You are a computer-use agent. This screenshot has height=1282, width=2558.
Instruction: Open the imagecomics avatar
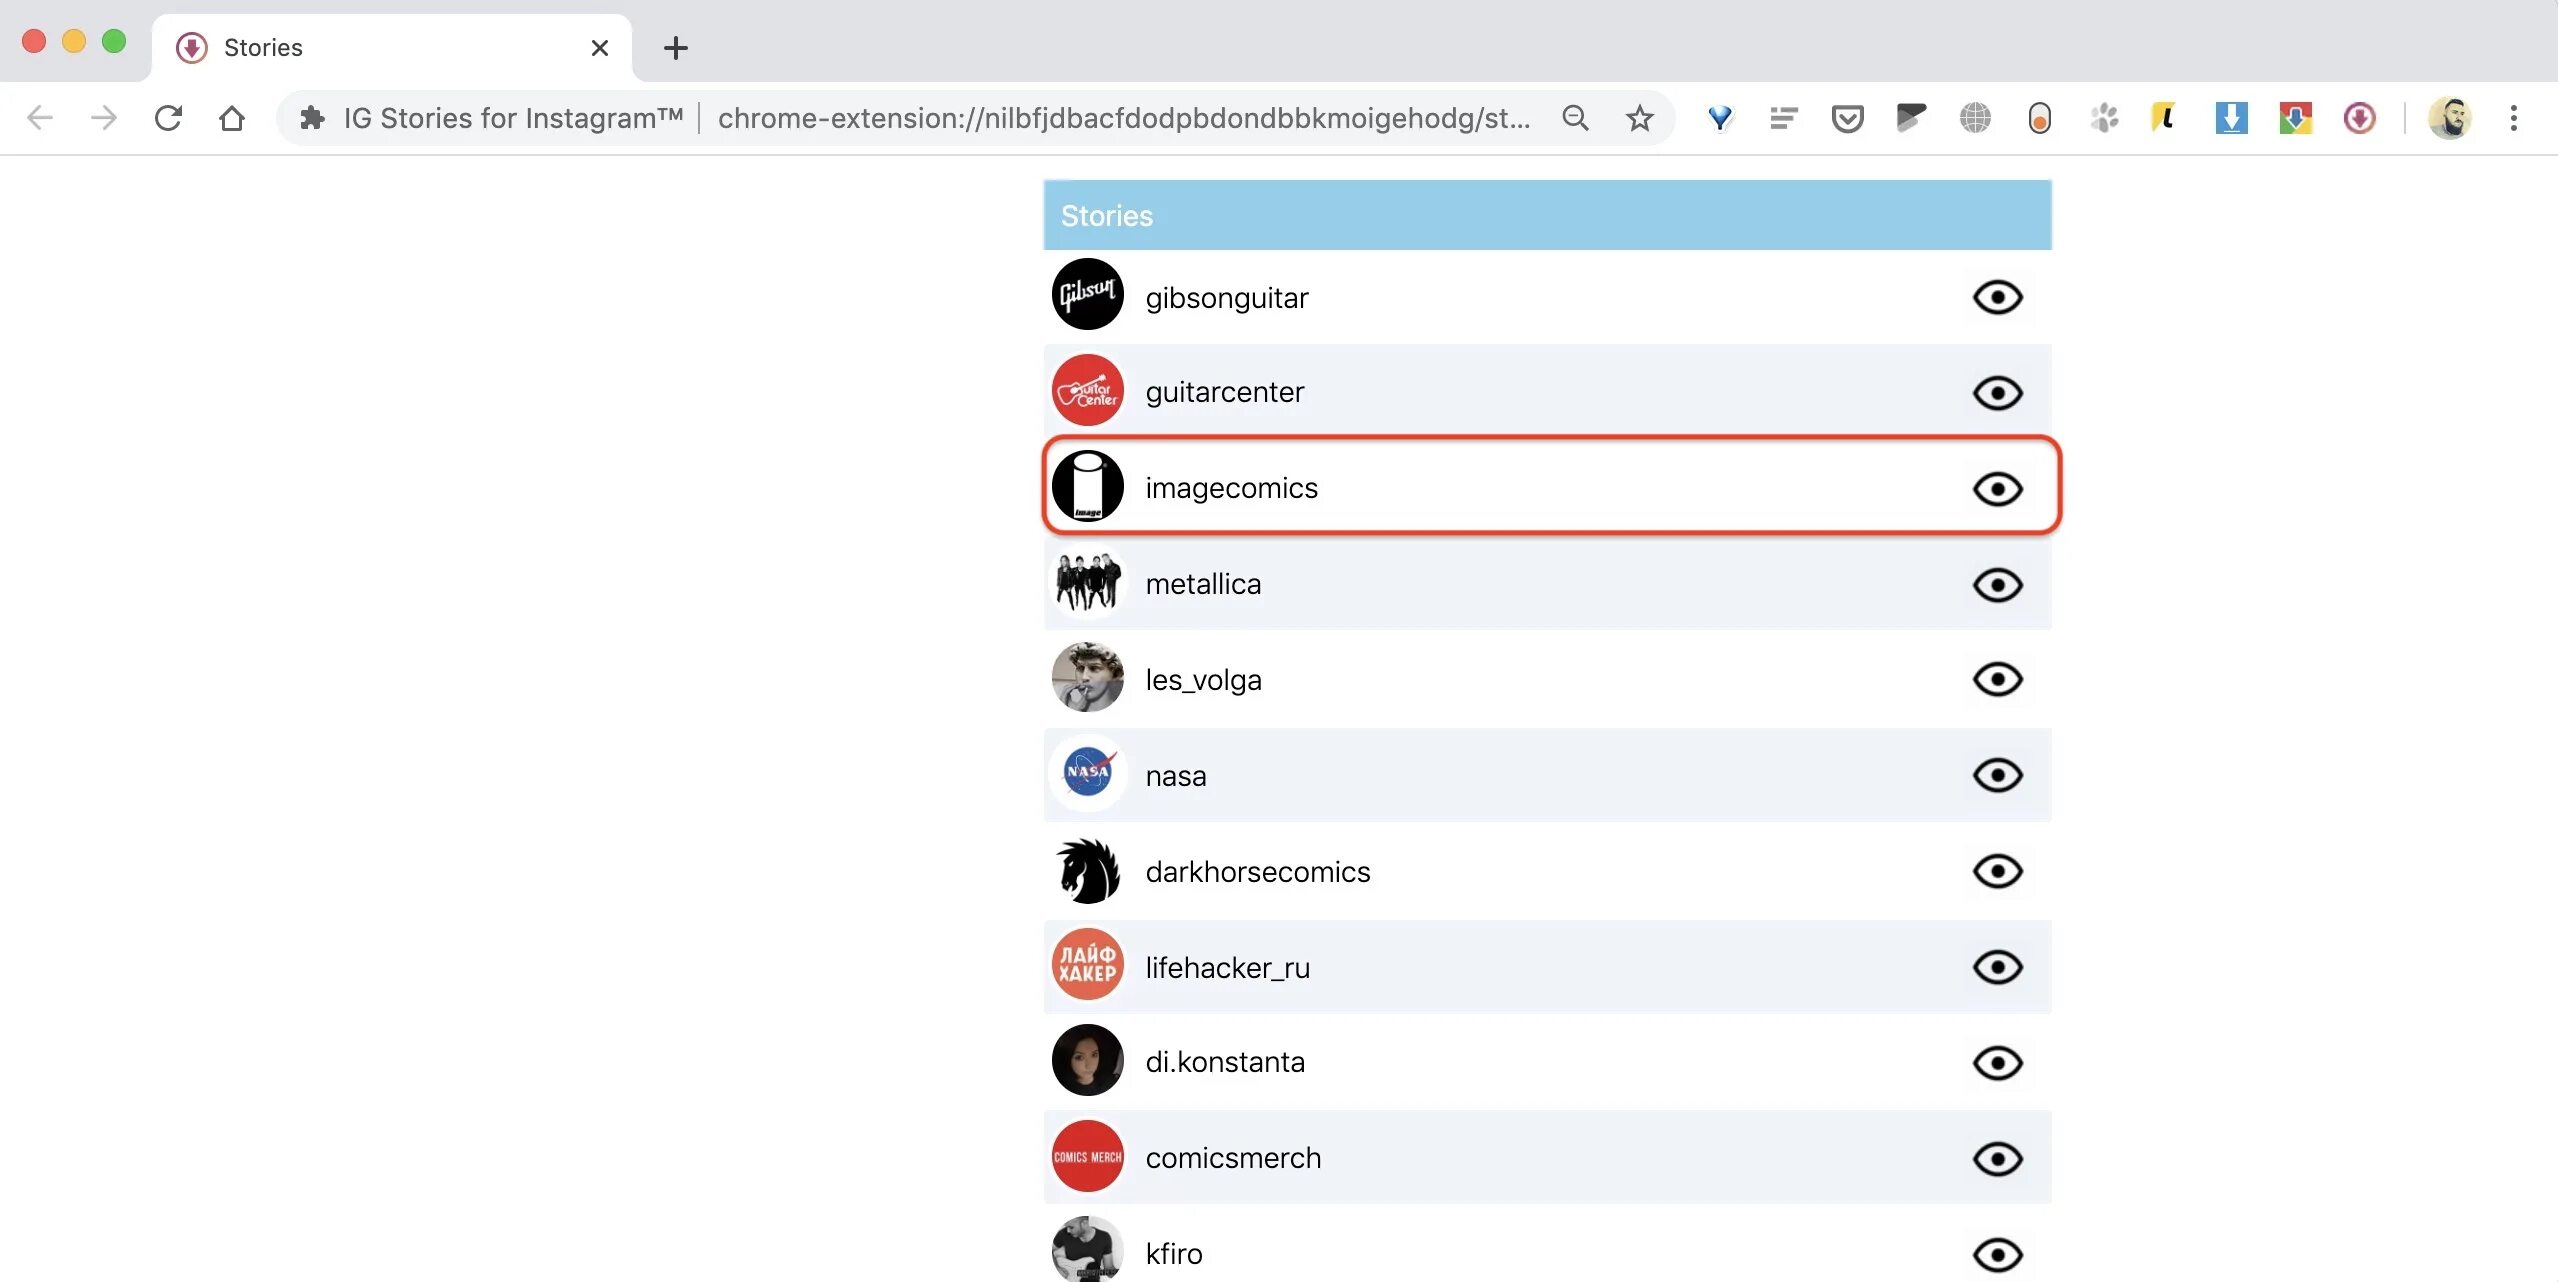[1087, 486]
